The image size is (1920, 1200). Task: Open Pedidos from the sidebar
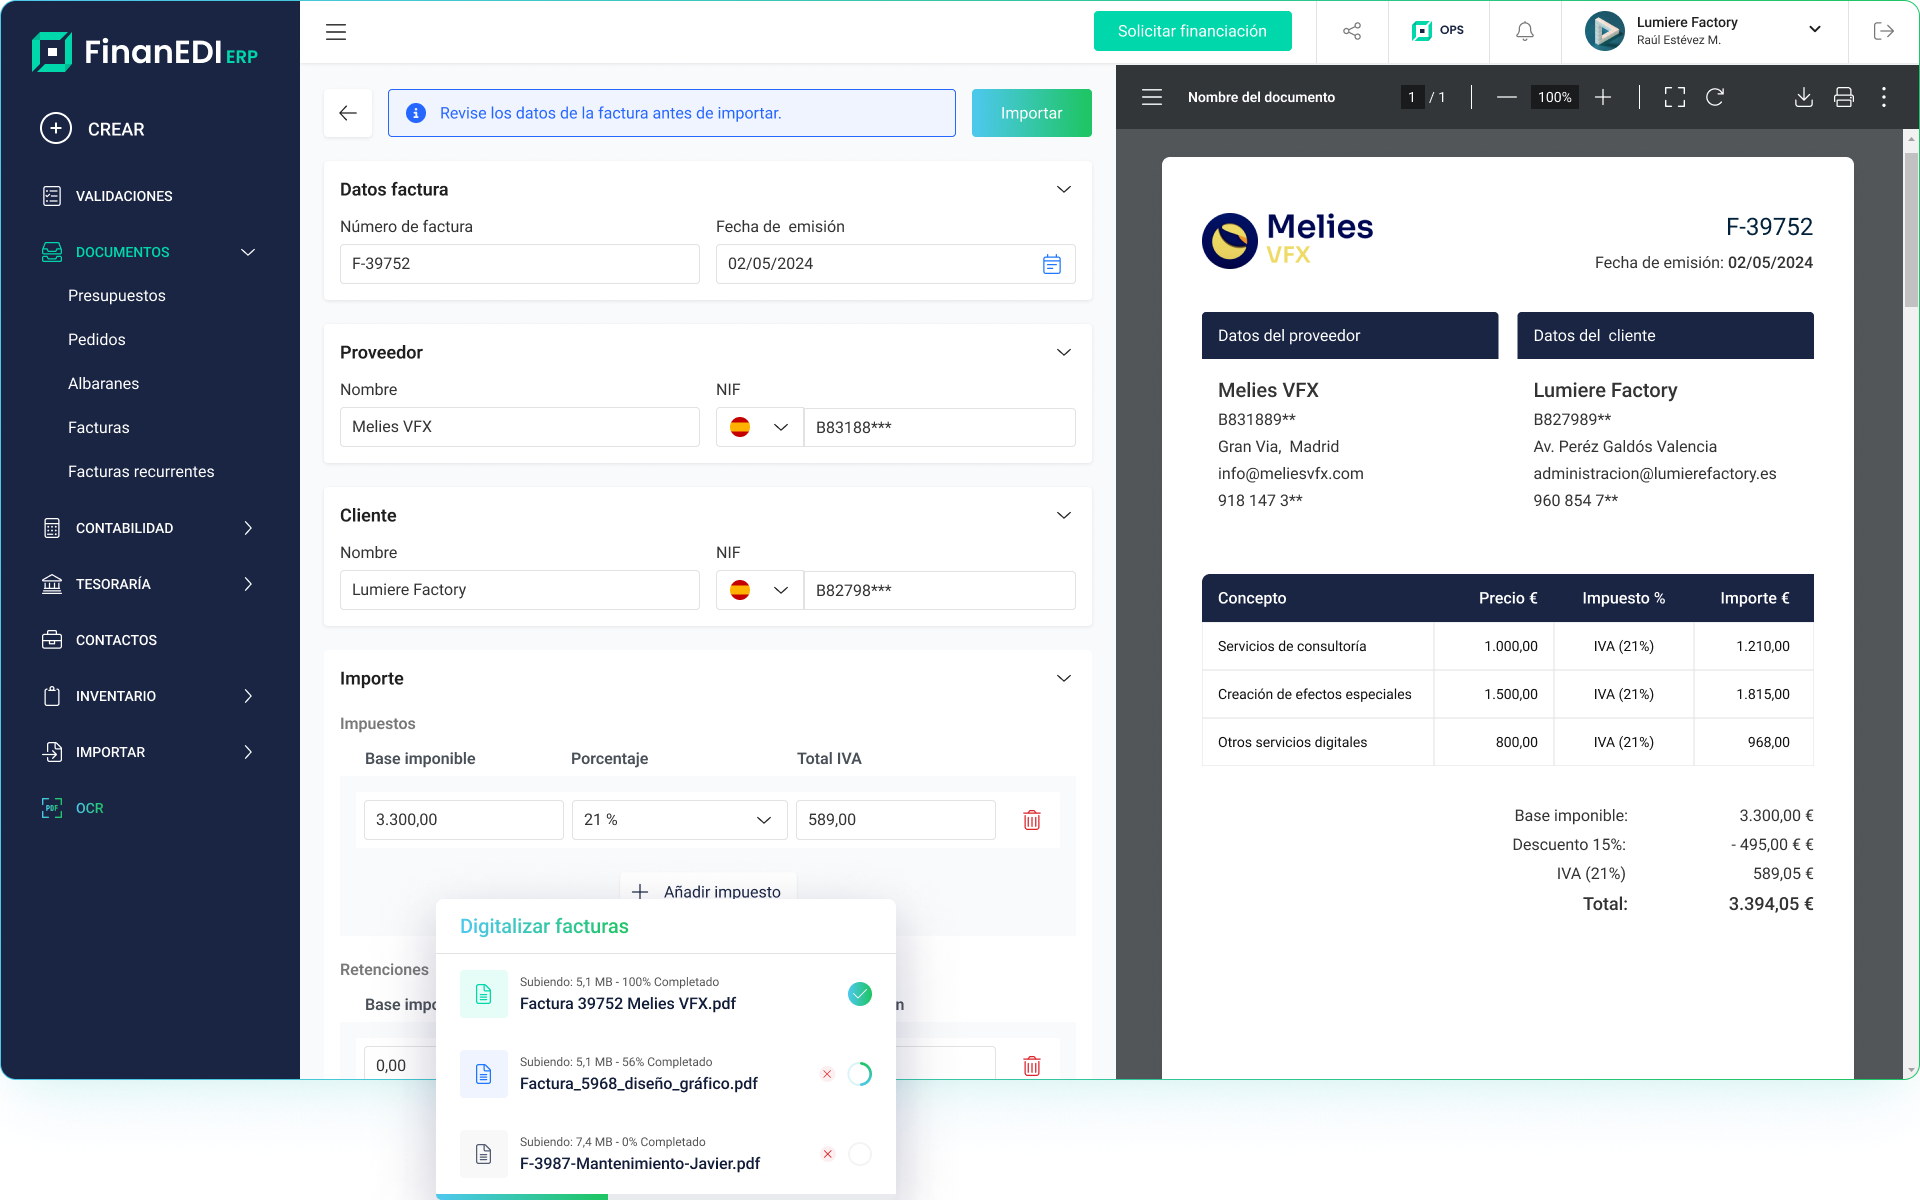click(x=97, y=339)
